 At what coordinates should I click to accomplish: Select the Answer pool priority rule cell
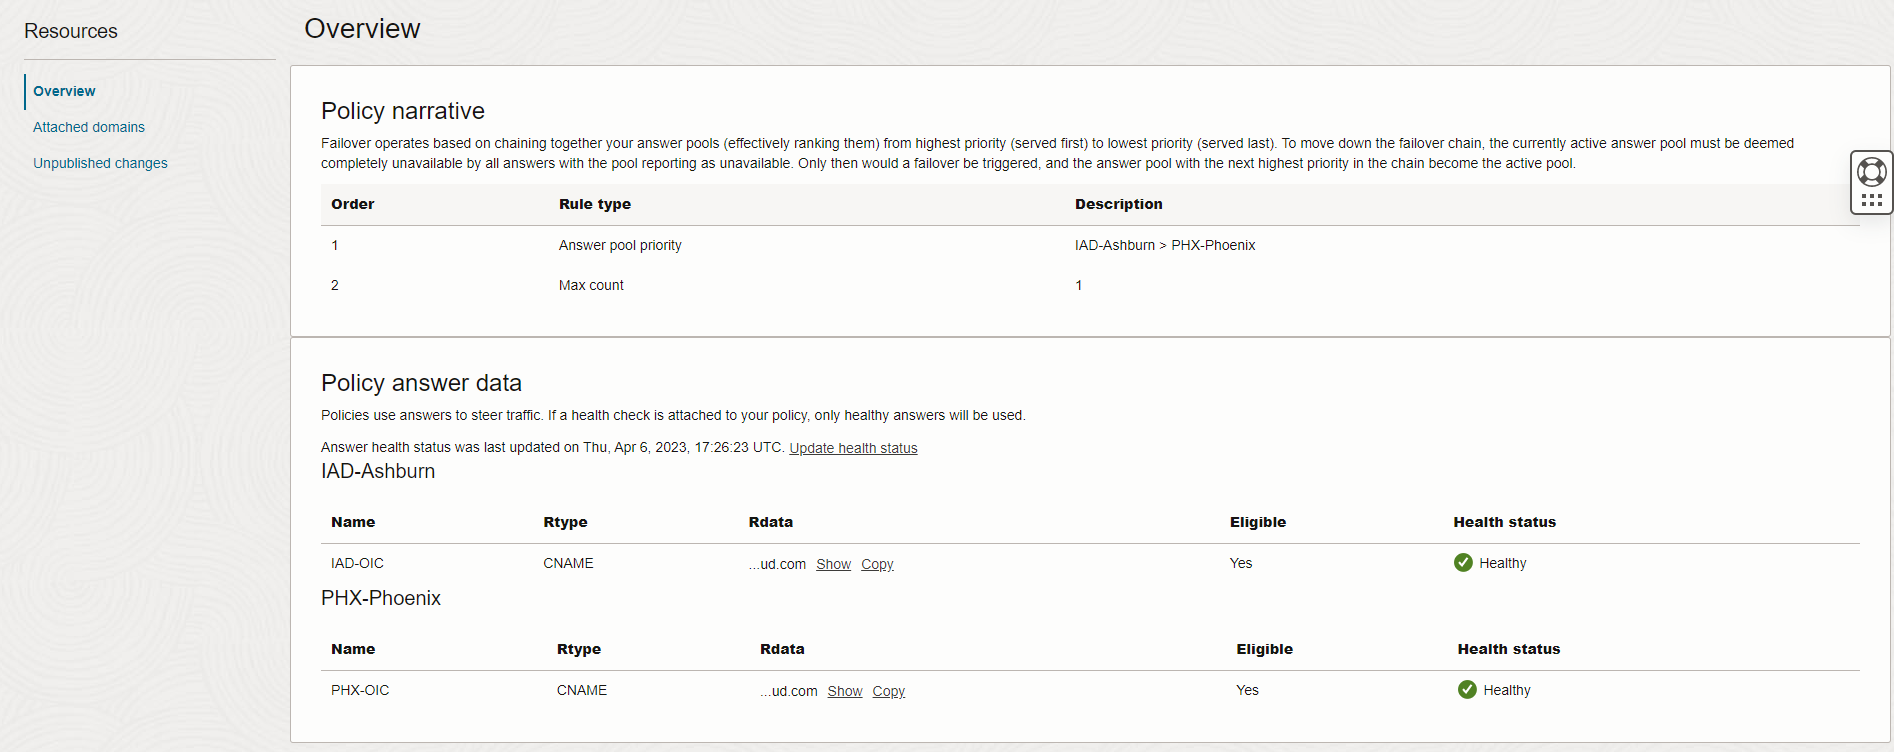pyautogui.click(x=620, y=245)
